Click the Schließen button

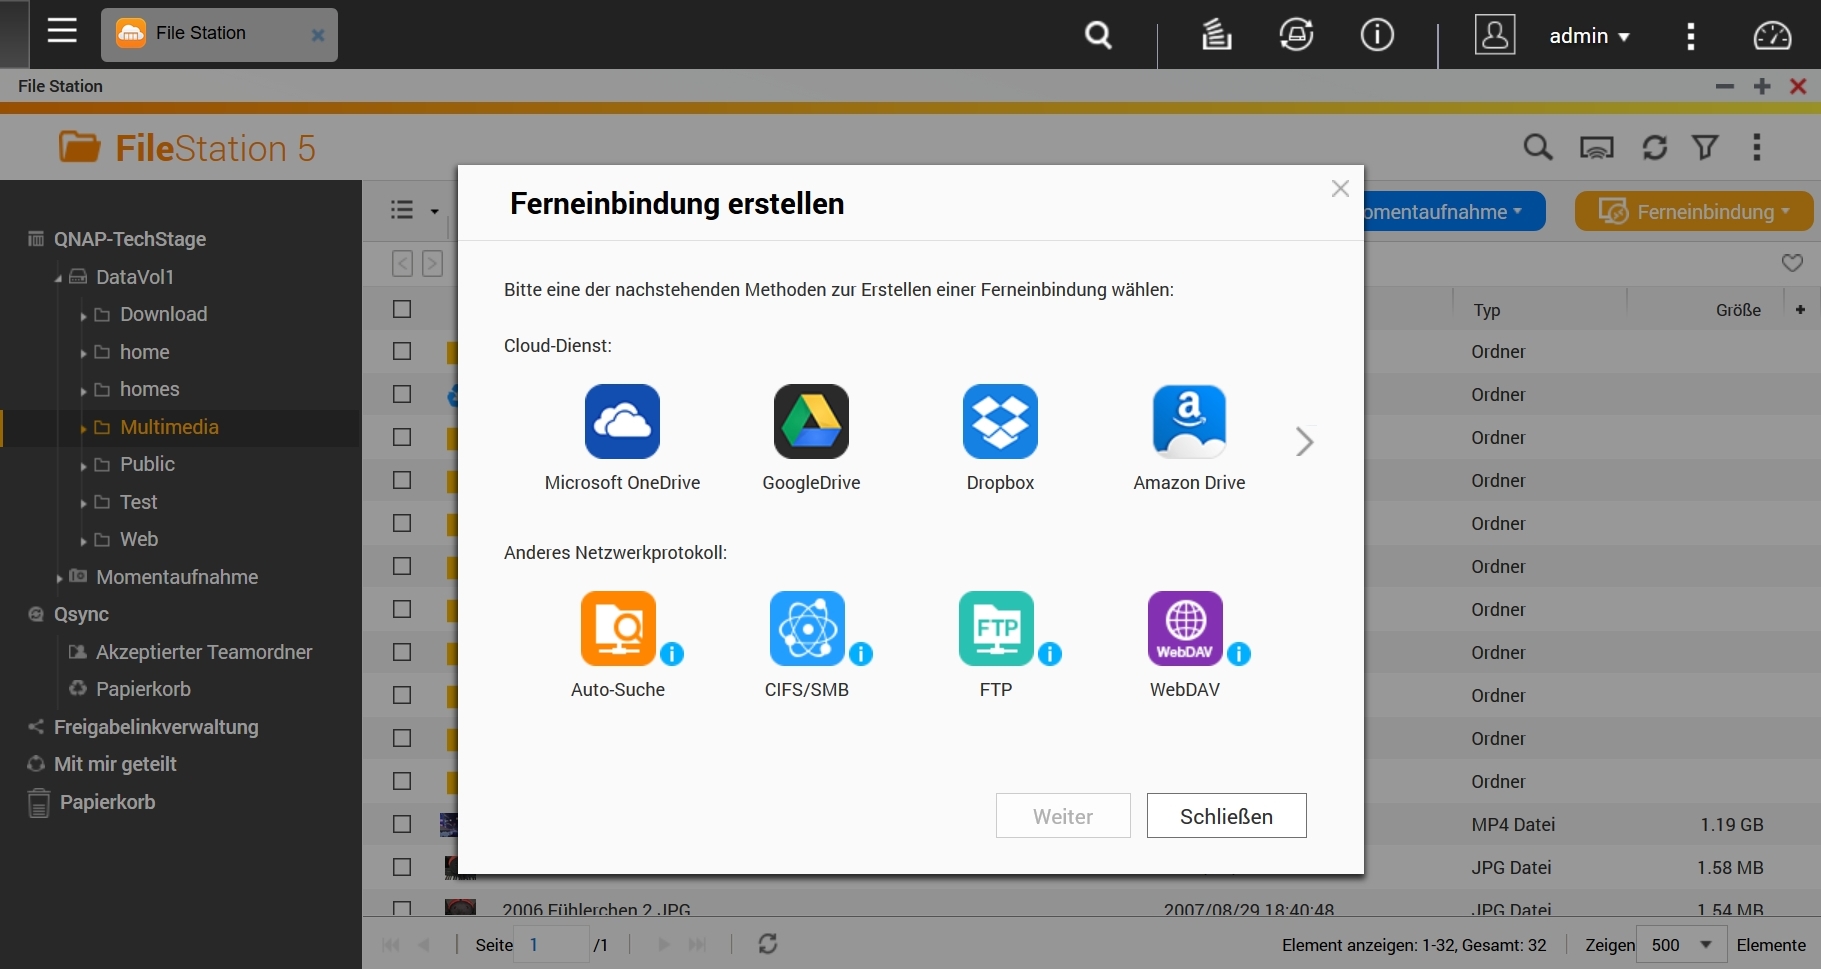point(1227,816)
